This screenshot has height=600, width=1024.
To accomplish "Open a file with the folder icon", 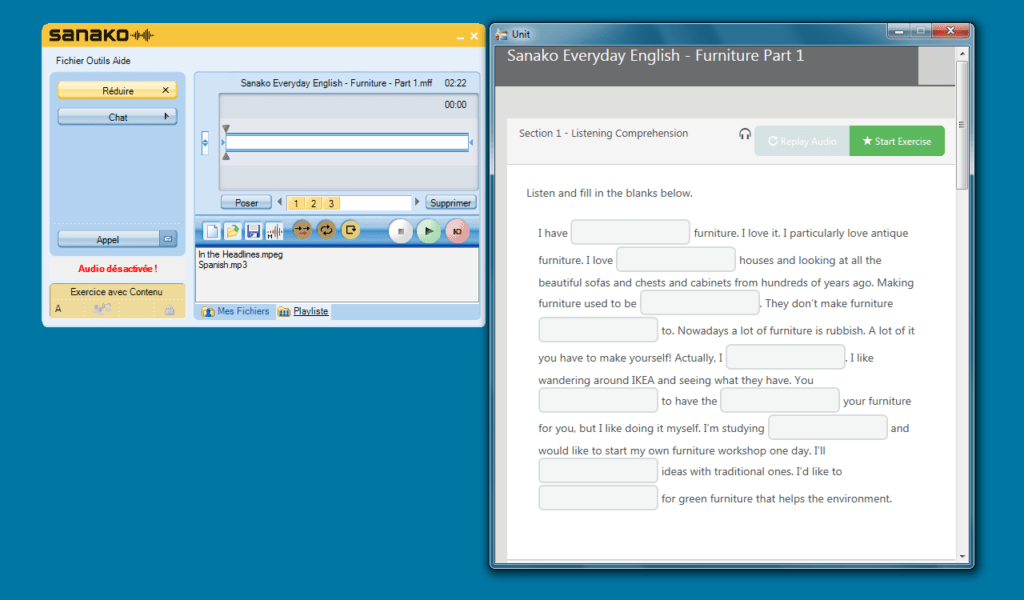I will [232, 231].
